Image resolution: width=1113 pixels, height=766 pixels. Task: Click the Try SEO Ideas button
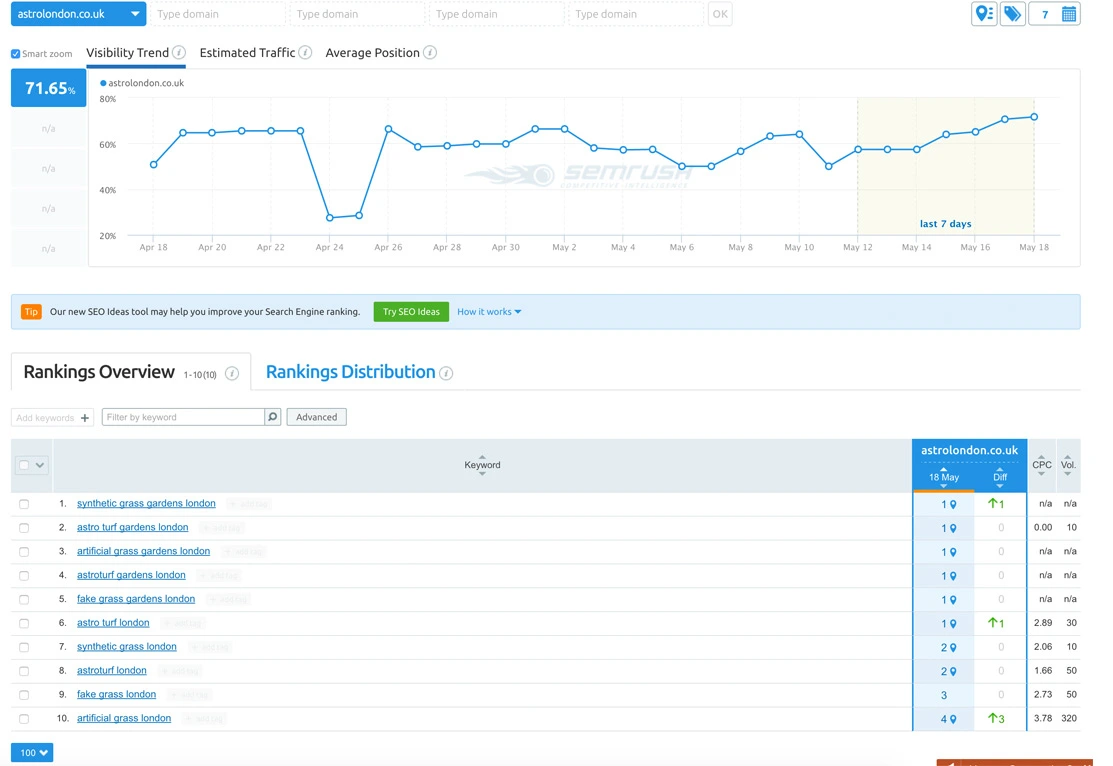411,312
